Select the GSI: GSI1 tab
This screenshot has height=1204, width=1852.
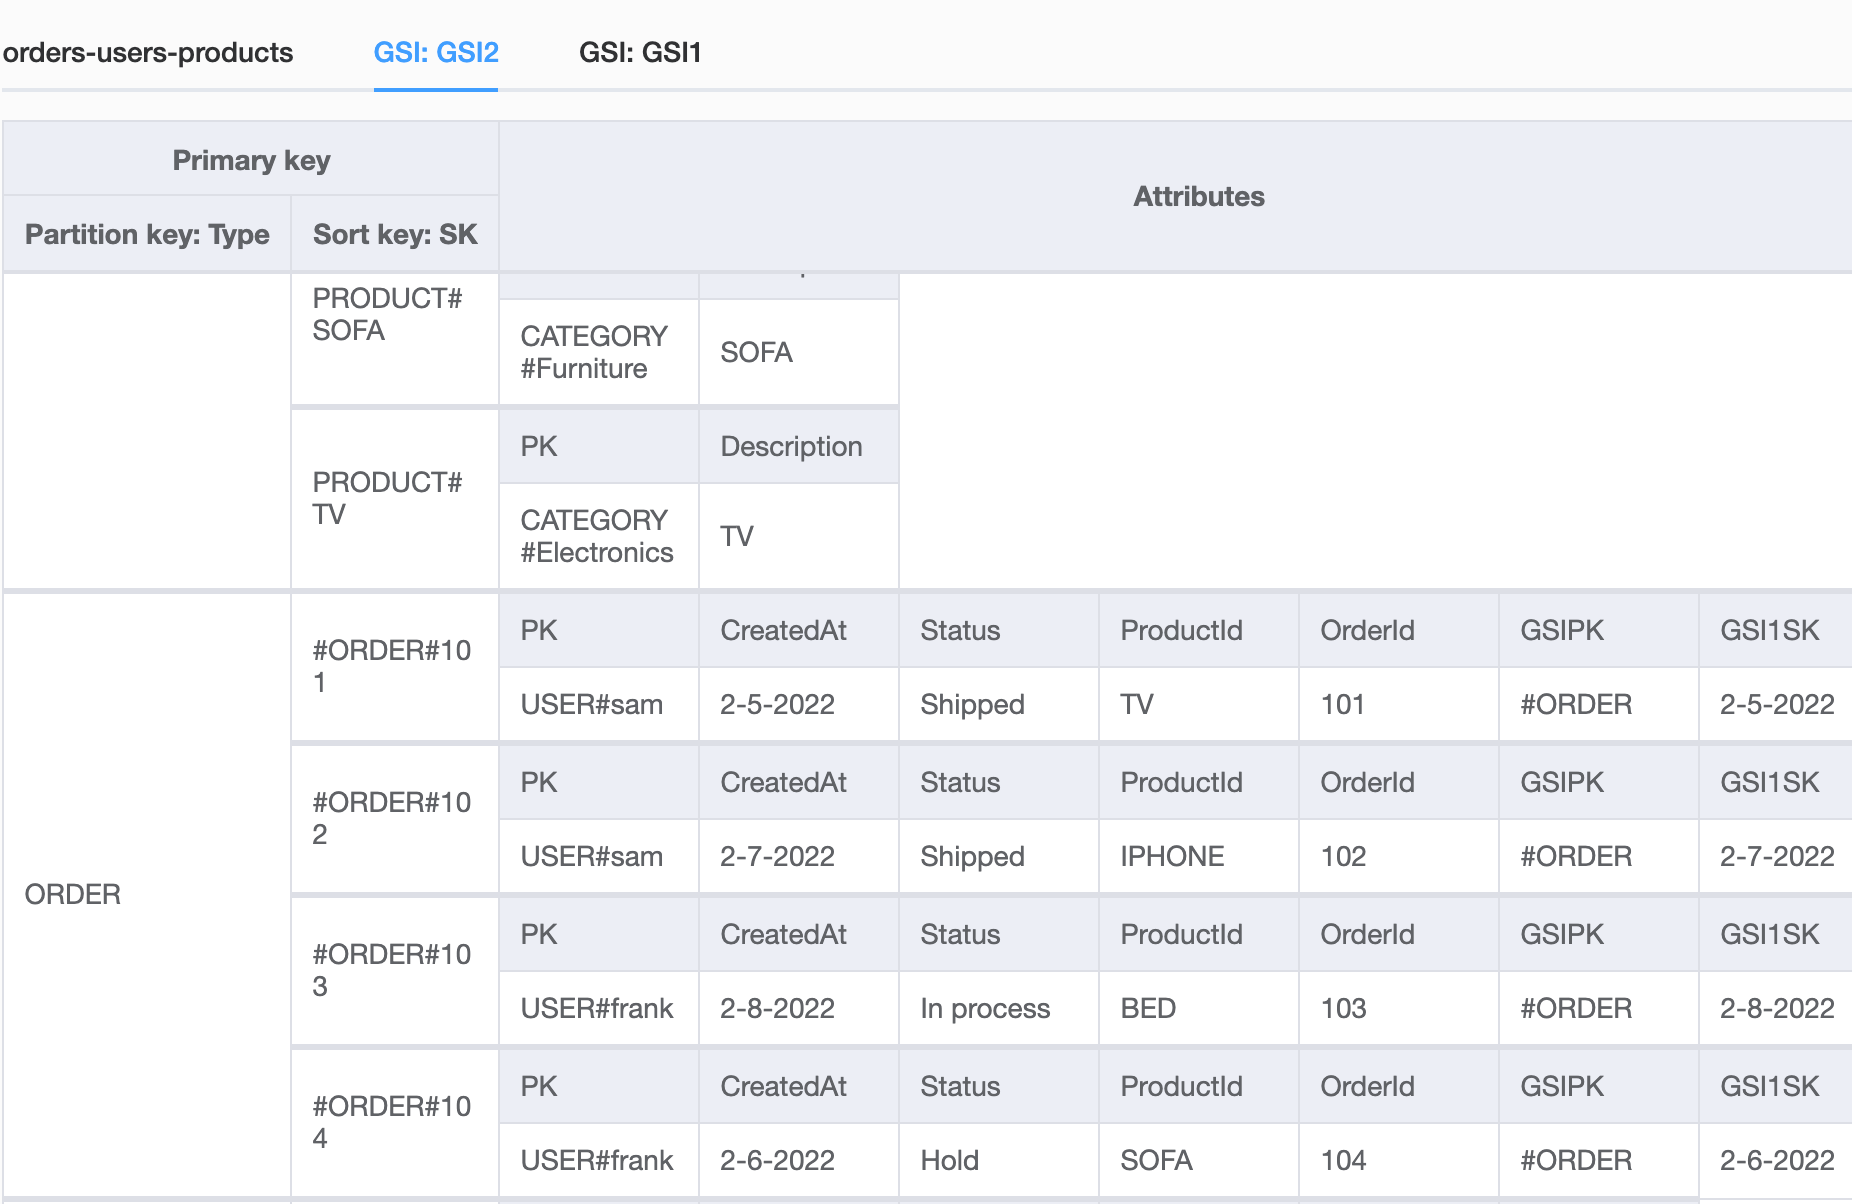[x=640, y=52]
